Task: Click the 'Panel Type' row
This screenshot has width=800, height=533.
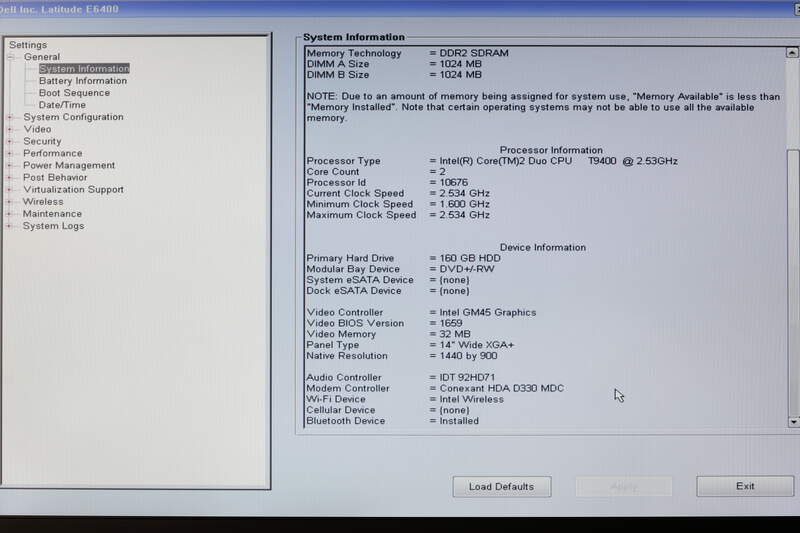Action: (x=410, y=345)
